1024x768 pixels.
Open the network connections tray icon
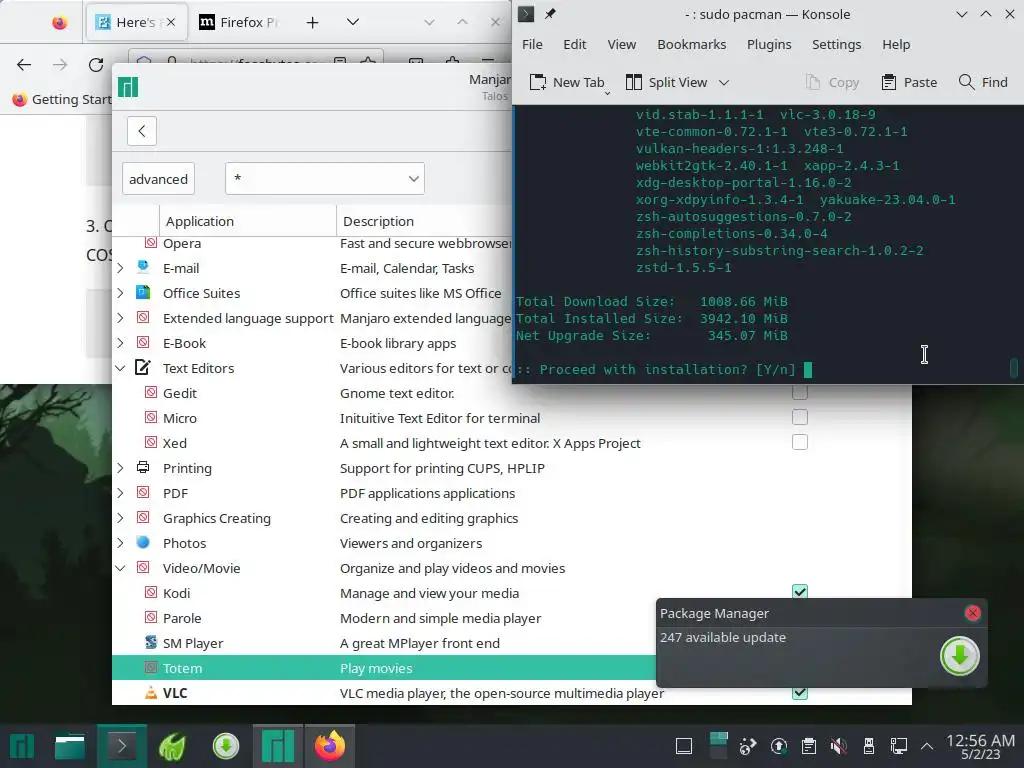[x=899, y=746]
